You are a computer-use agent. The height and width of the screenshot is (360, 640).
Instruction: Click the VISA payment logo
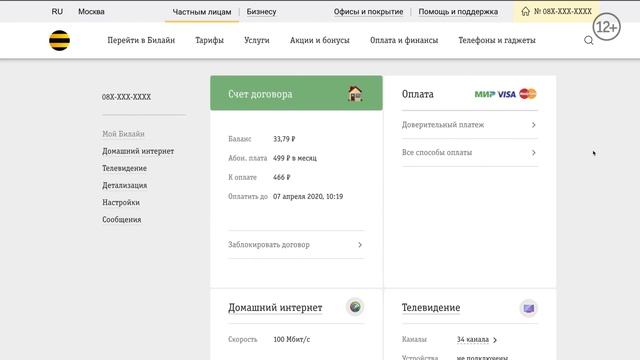(x=507, y=94)
